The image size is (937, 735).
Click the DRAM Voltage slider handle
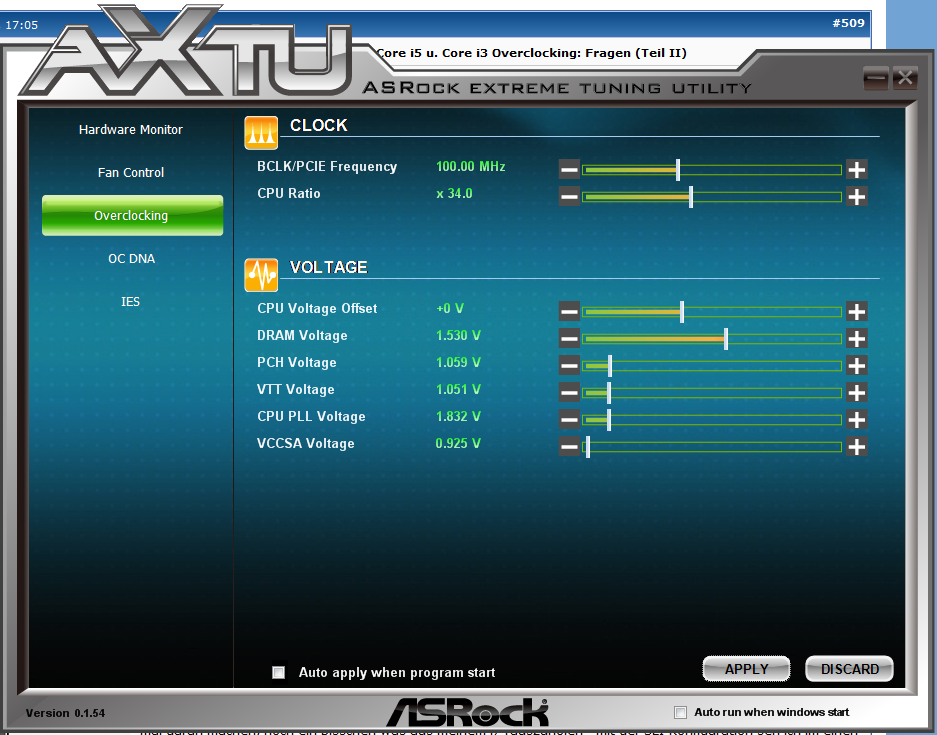coord(726,339)
